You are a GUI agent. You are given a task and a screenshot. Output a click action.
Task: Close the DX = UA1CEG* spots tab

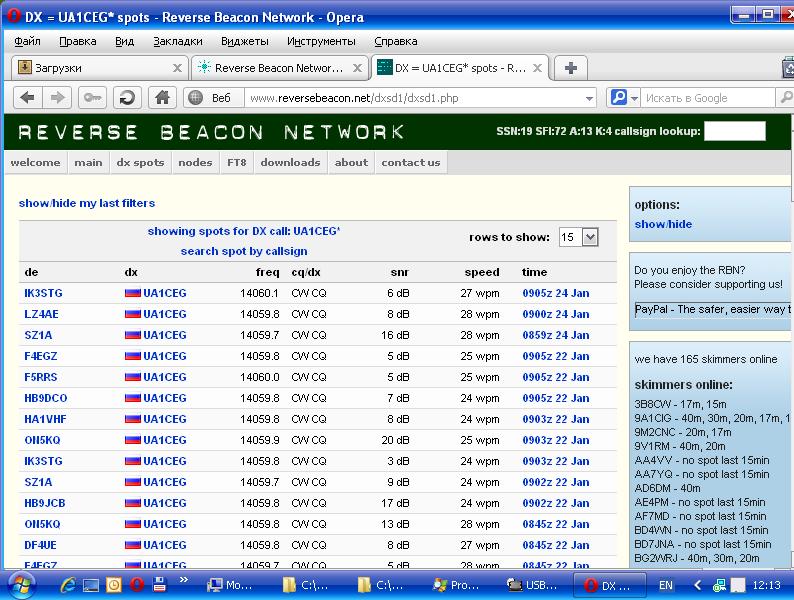coord(538,68)
